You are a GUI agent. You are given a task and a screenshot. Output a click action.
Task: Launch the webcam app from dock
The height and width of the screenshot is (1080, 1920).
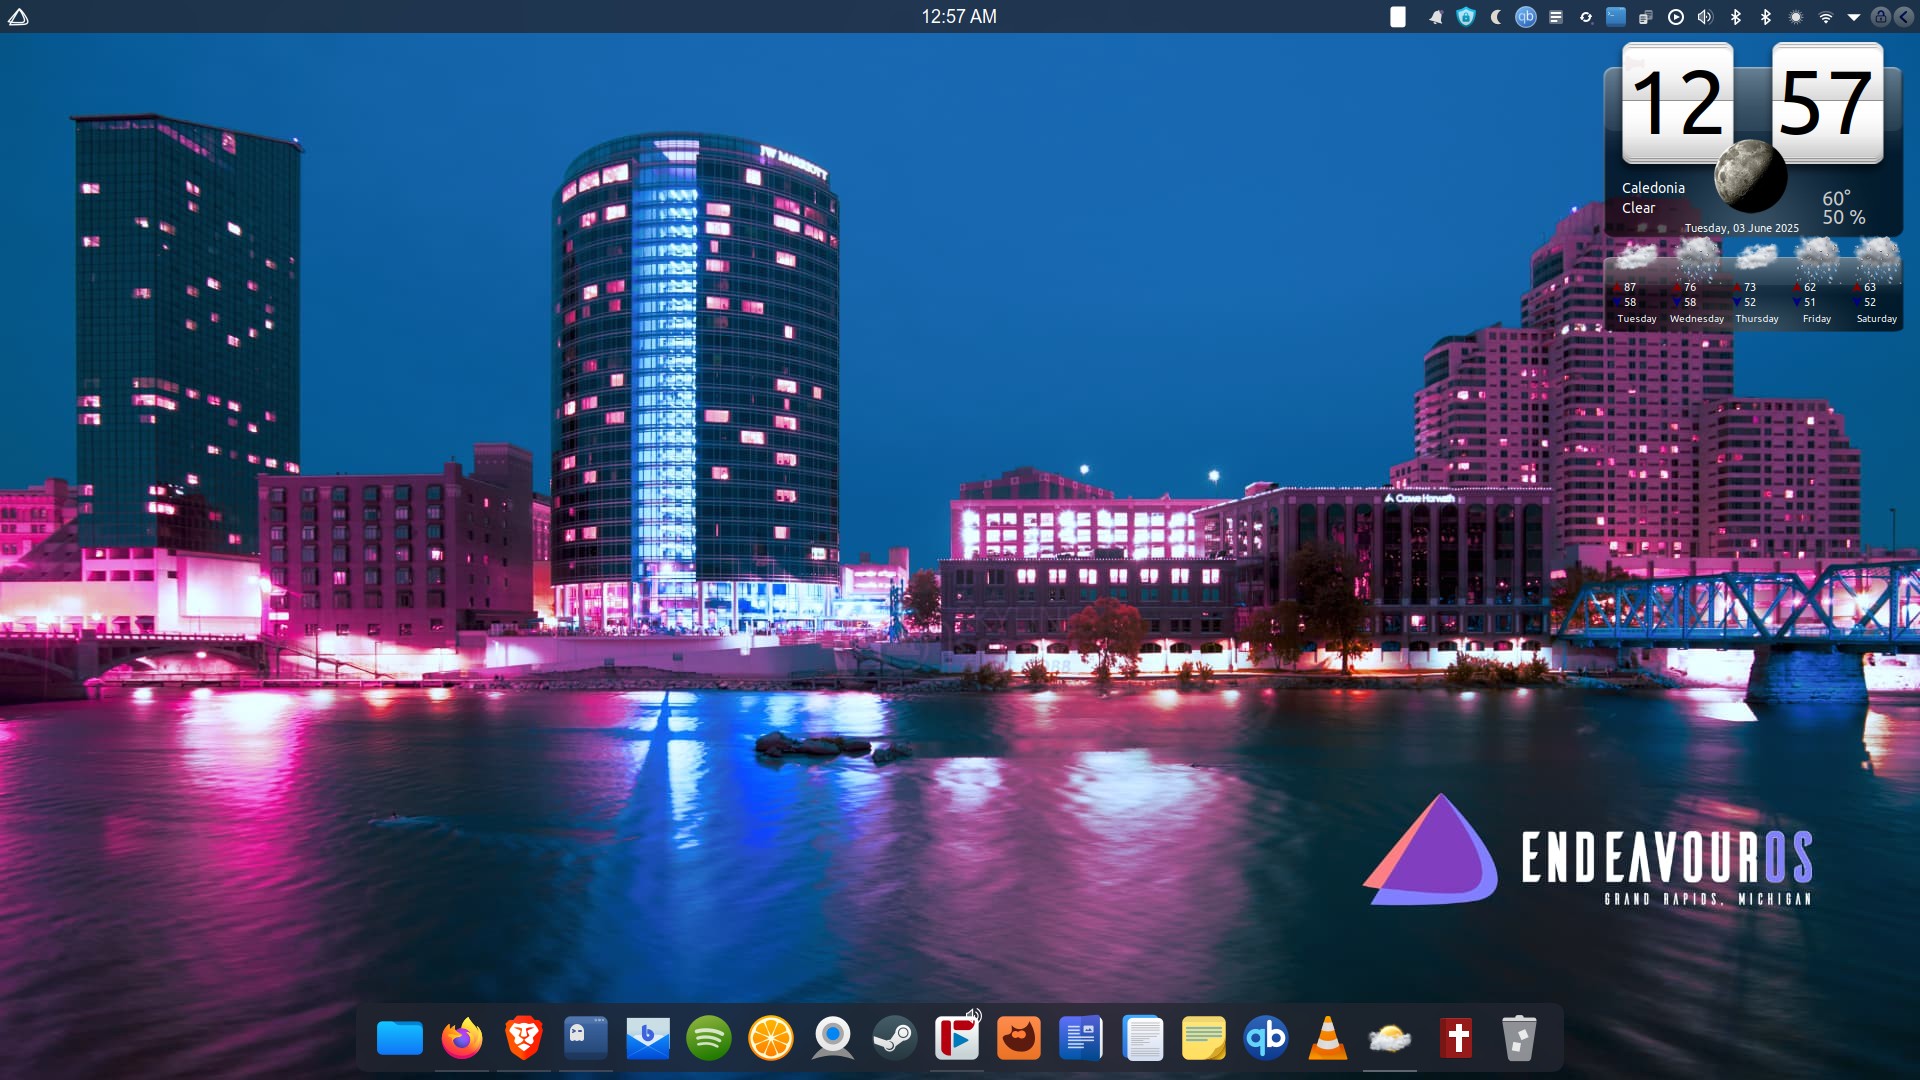833,1038
